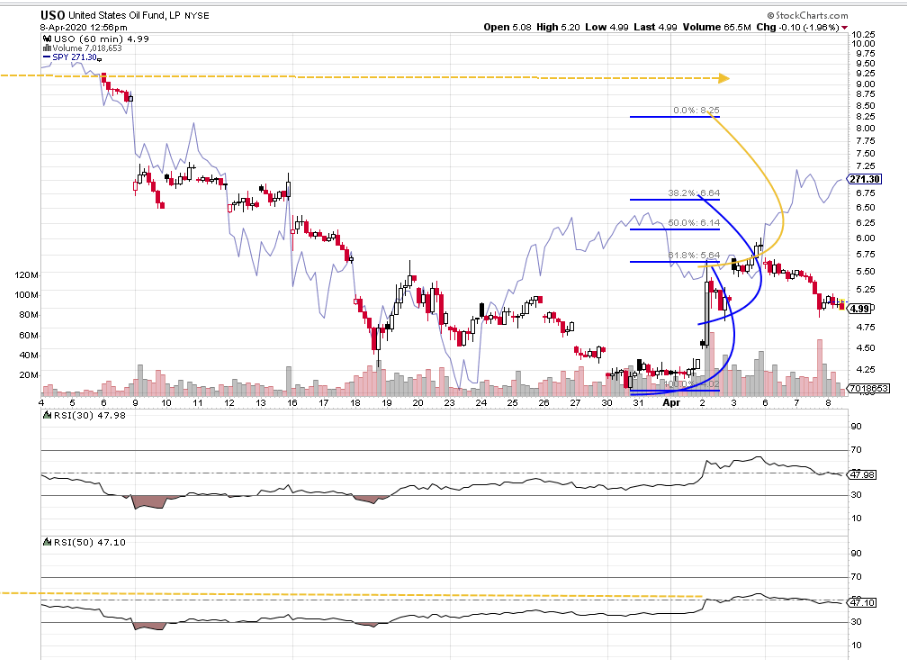Screen dimensions: 907x660
Task: Click the RSI(30) 47.98 panel label
Action: [90, 415]
